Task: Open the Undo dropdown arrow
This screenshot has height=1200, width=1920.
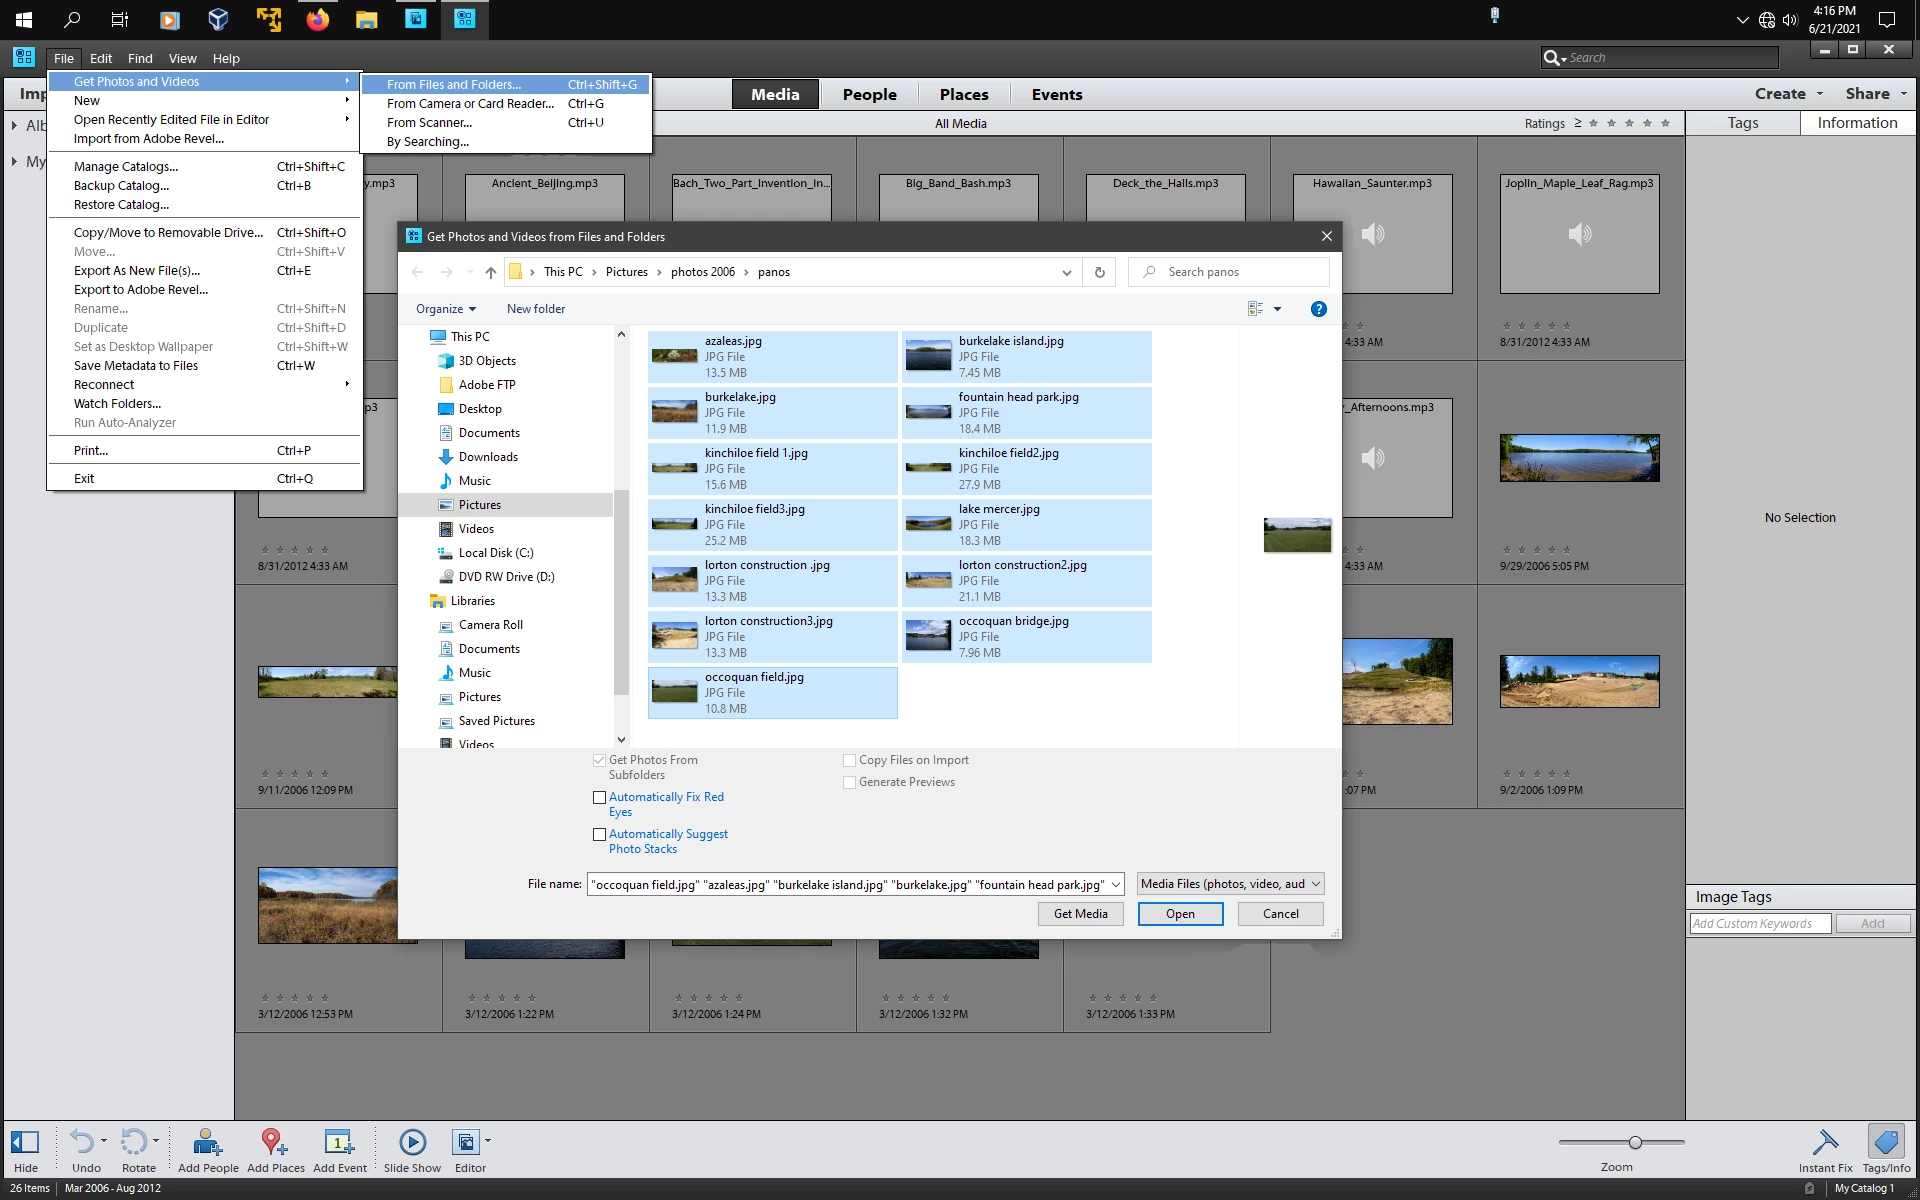Action: tap(104, 1141)
